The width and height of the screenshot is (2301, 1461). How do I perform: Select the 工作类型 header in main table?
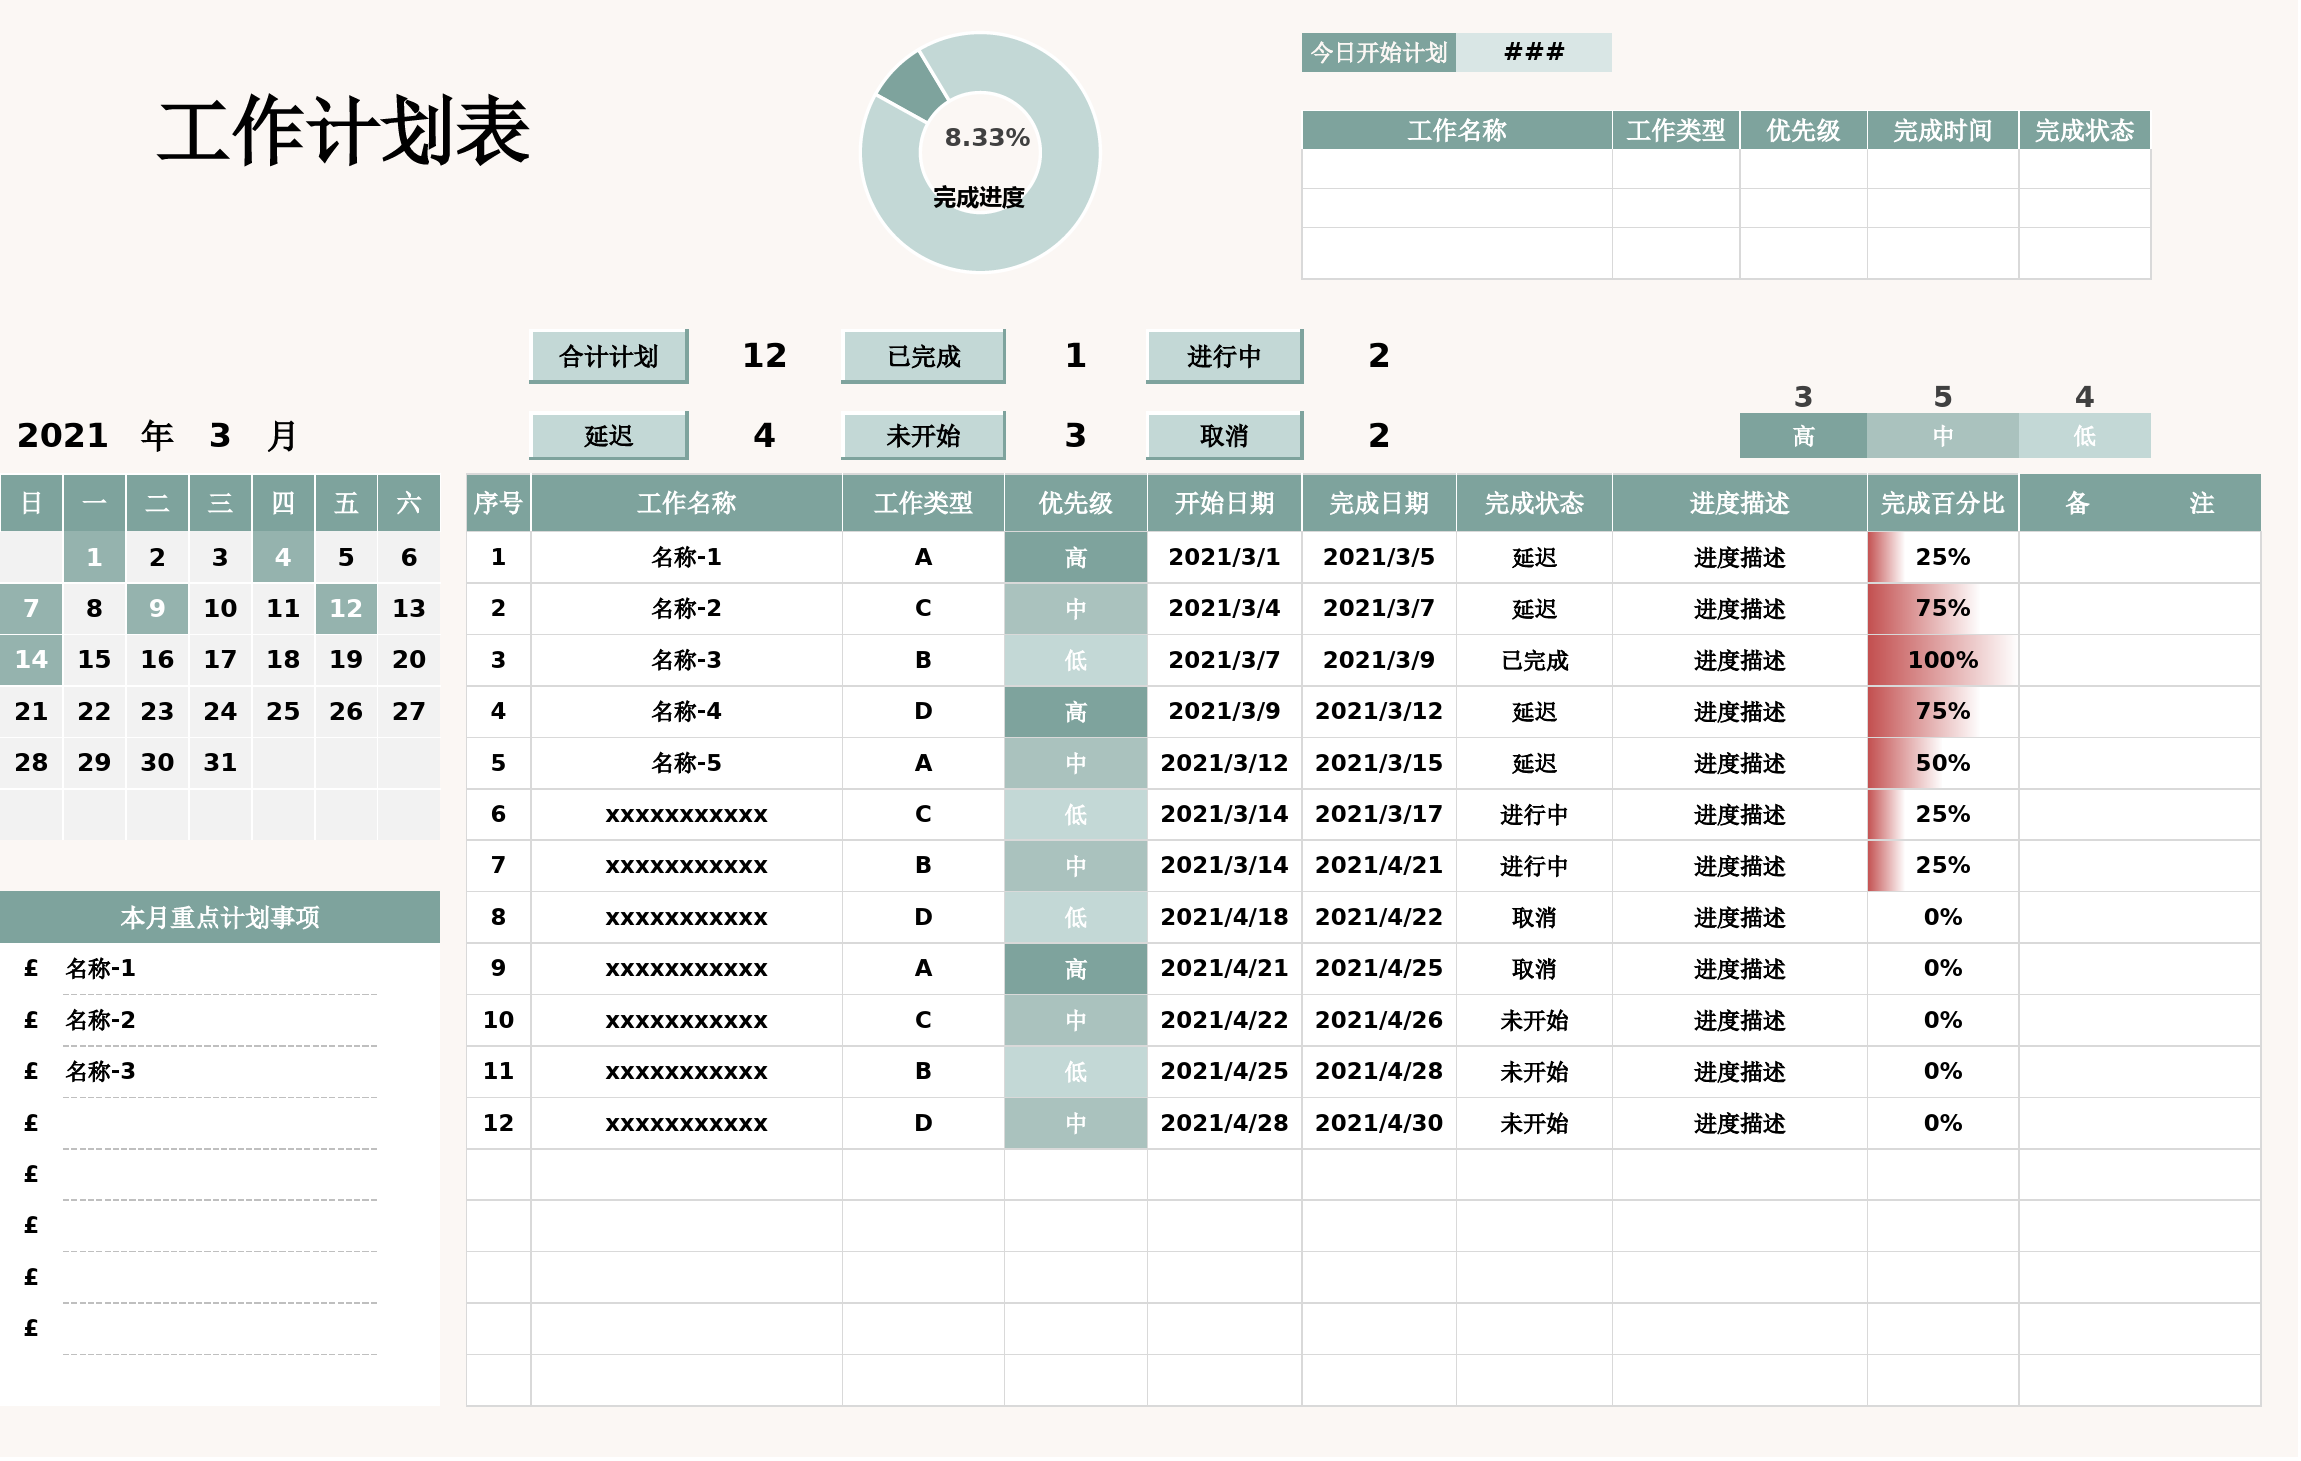[x=923, y=503]
